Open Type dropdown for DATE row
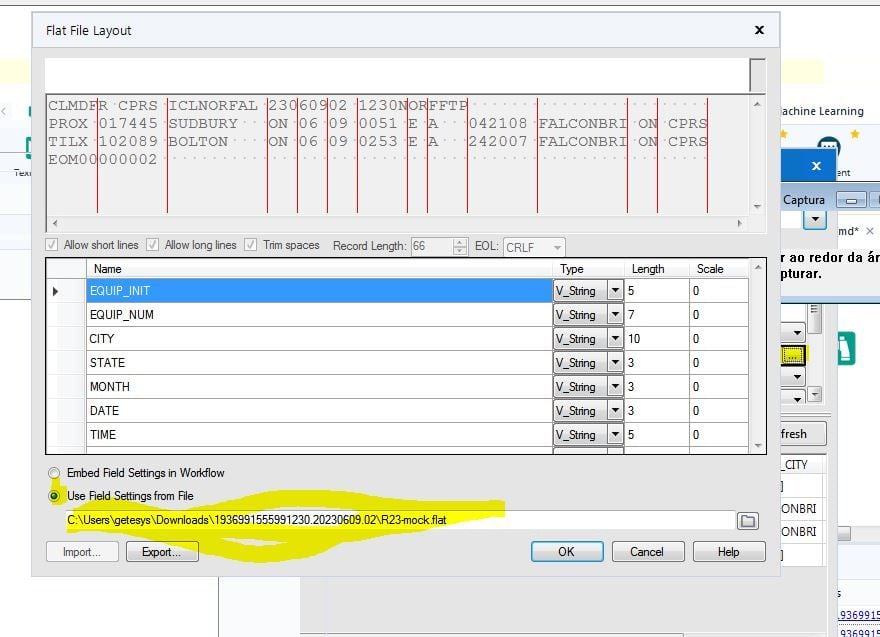880x637 pixels. [x=615, y=411]
